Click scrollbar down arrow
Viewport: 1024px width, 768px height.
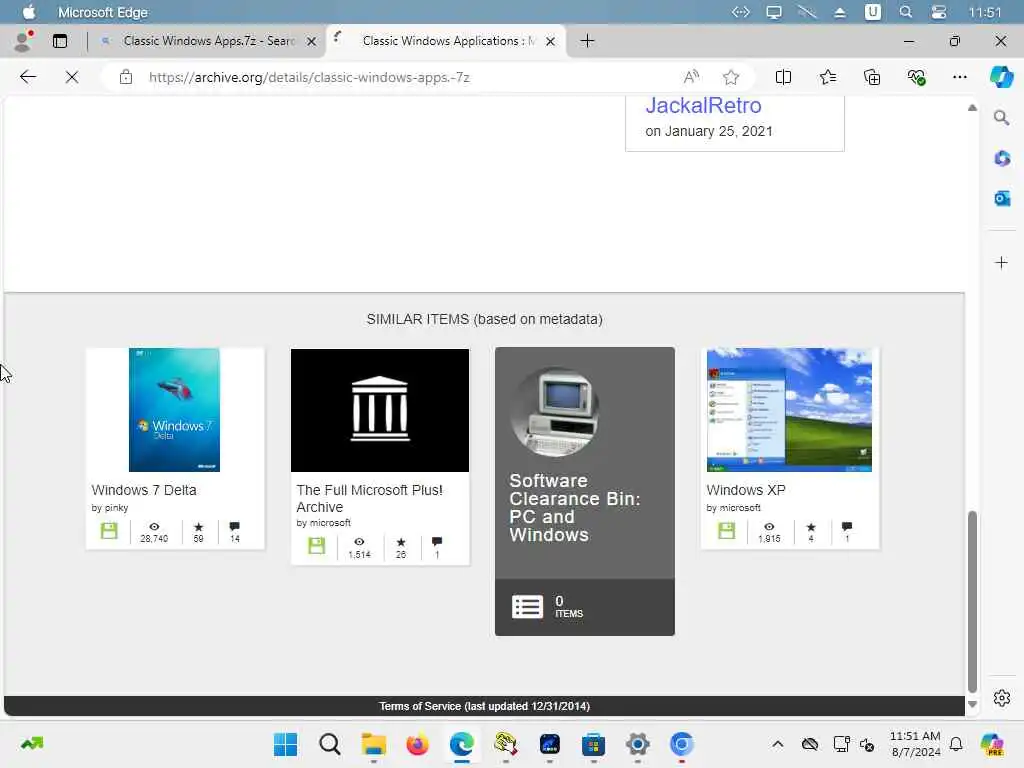pyautogui.click(x=972, y=705)
